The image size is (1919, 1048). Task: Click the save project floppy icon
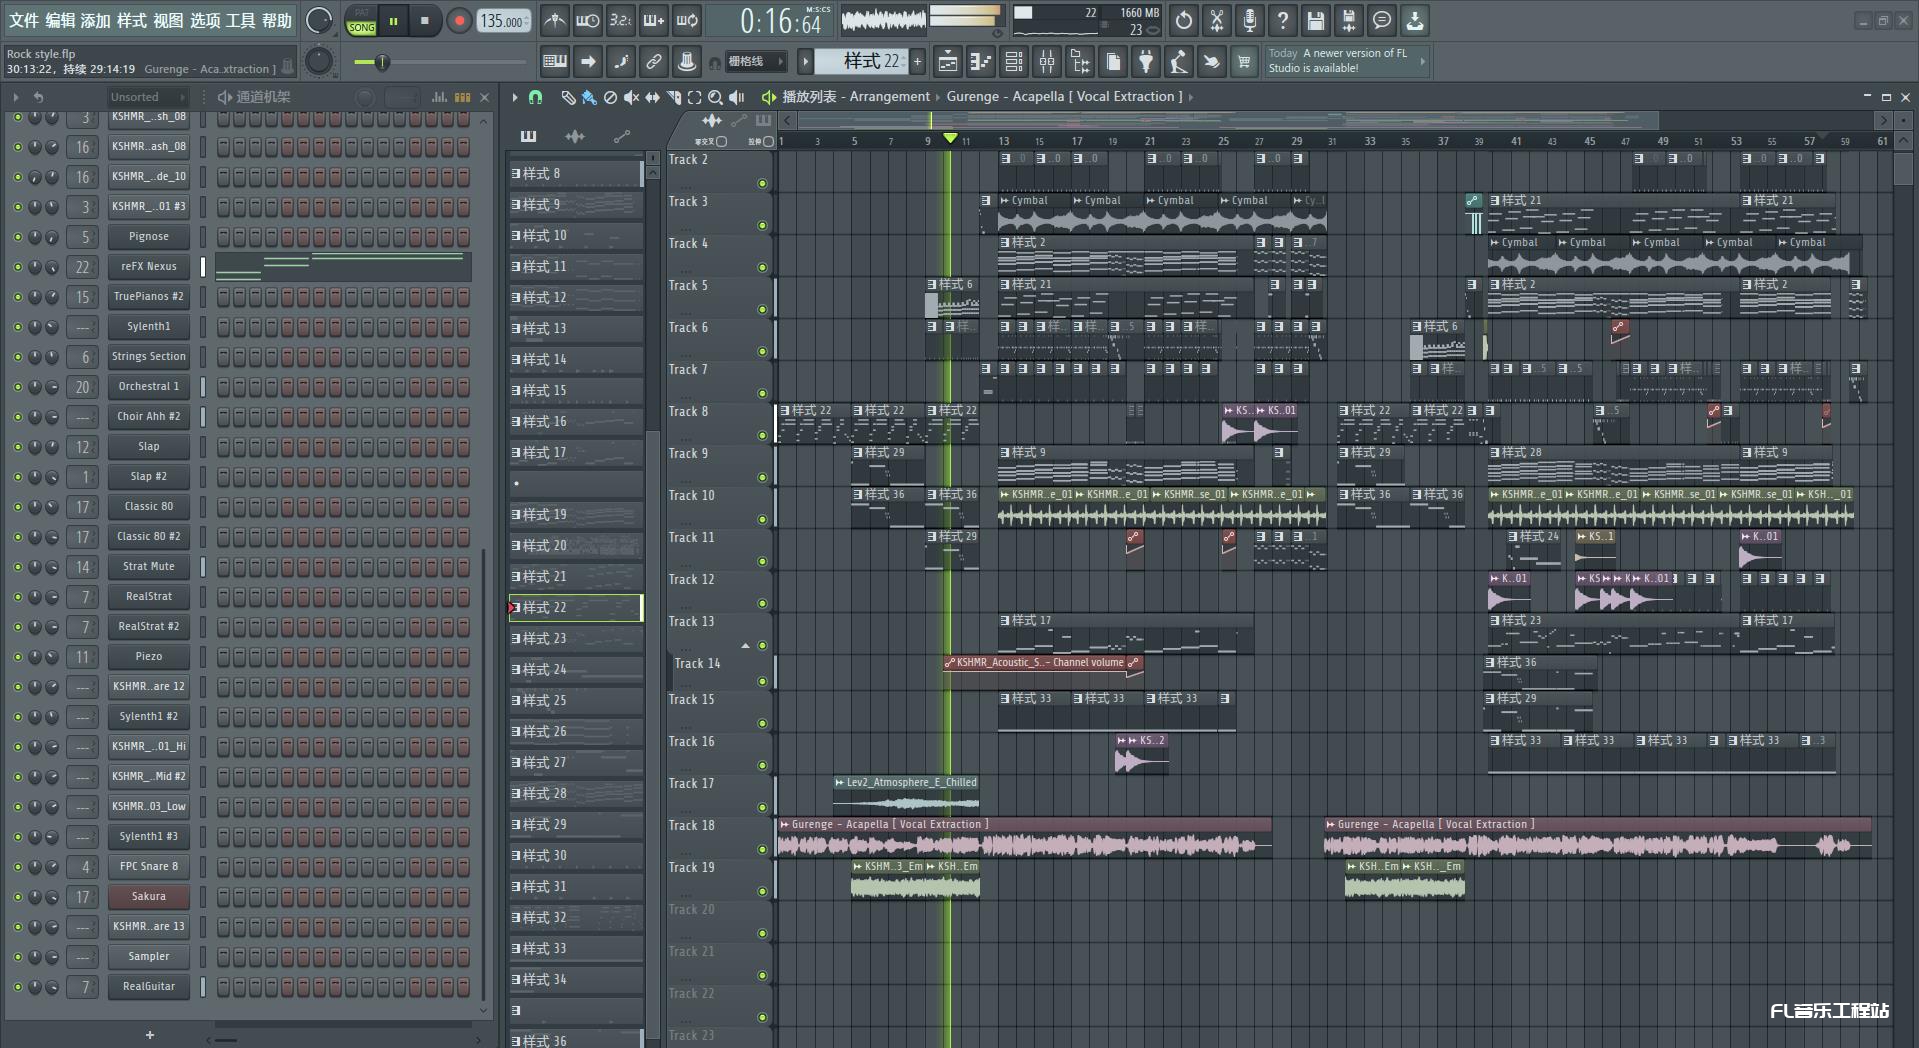[1316, 20]
